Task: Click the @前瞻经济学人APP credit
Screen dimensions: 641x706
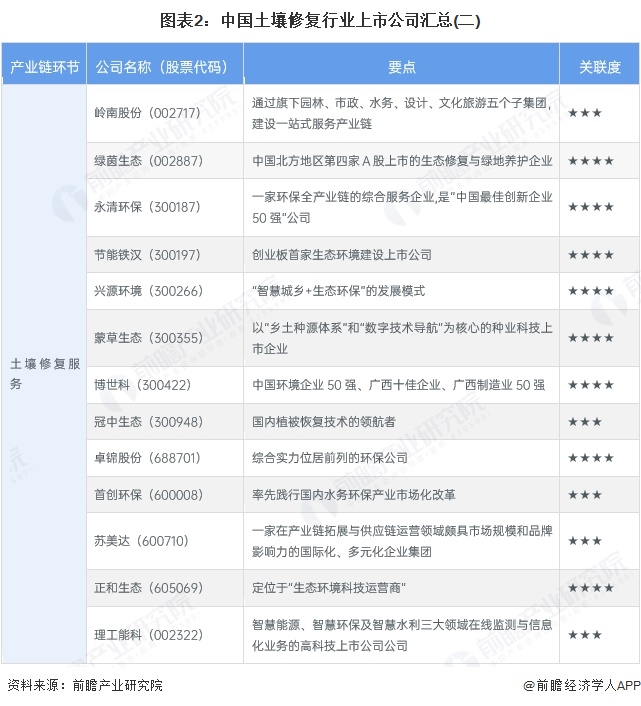Action: point(581,685)
